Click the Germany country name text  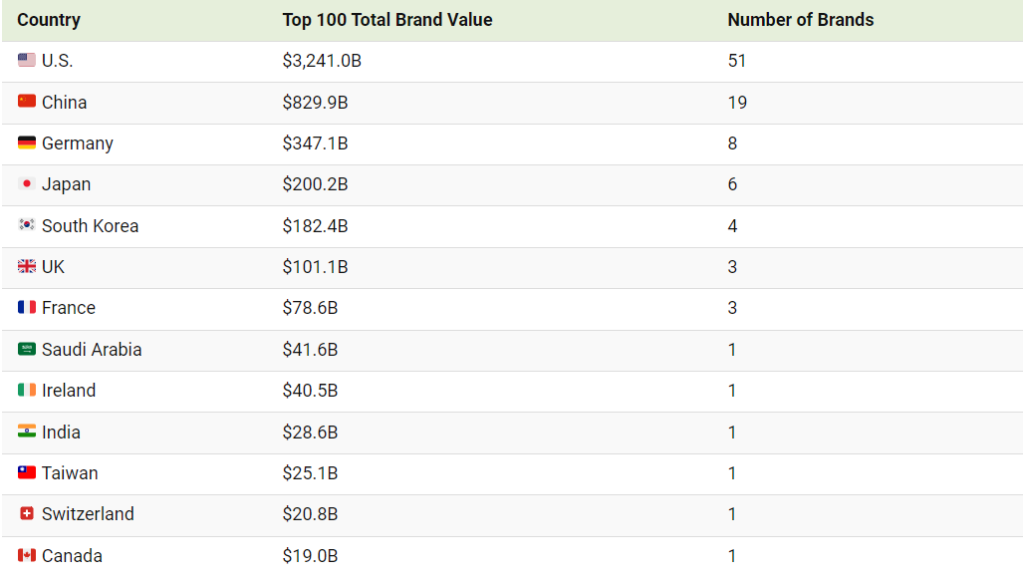78,144
